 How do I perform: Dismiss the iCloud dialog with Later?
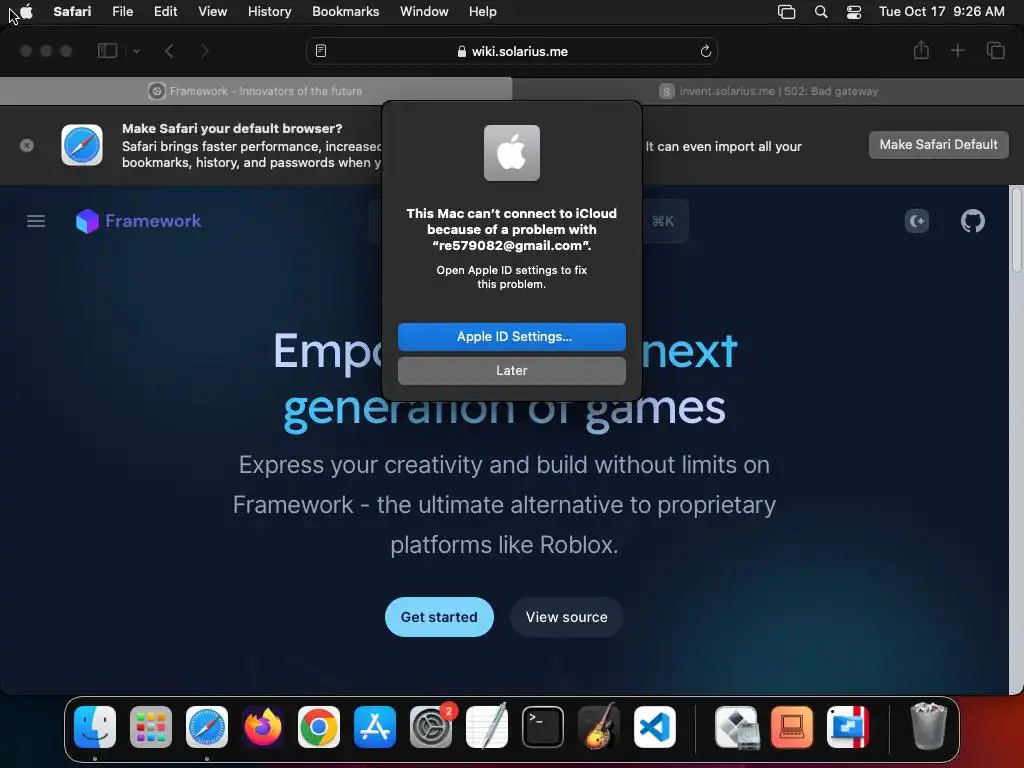(x=511, y=370)
